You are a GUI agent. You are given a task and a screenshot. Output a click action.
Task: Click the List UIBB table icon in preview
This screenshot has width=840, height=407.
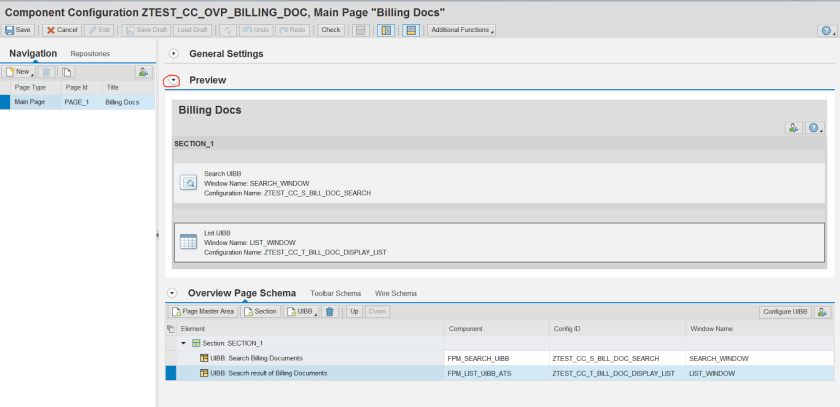[x=188, y=242]
